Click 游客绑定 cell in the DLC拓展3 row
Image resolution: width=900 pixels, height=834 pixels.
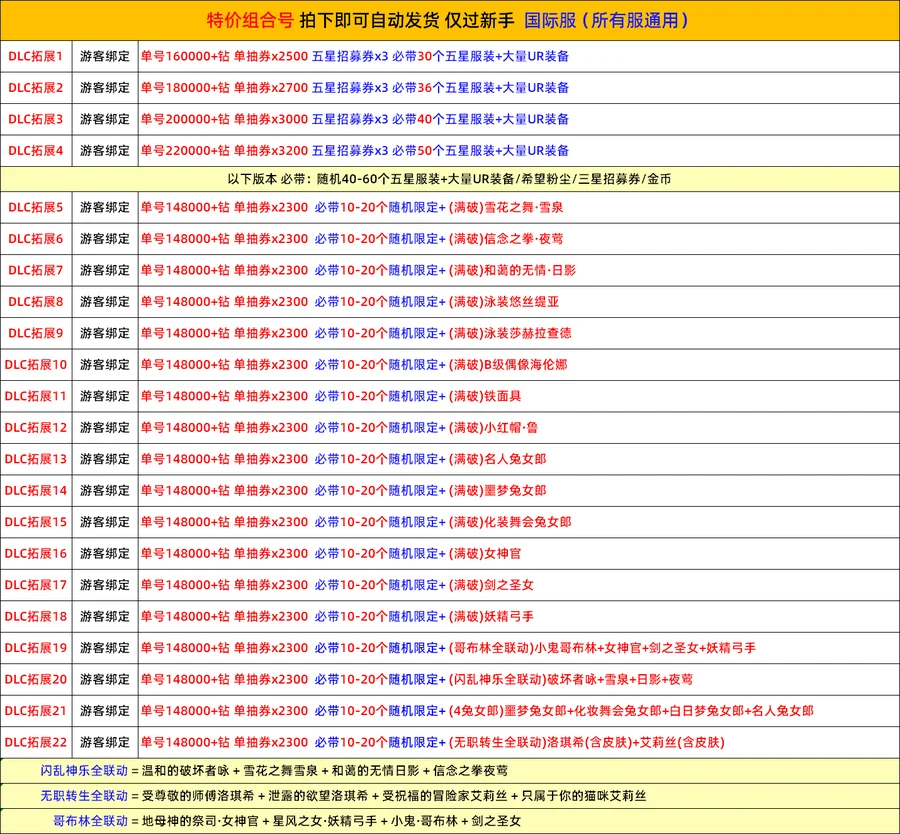click(105, 119)
